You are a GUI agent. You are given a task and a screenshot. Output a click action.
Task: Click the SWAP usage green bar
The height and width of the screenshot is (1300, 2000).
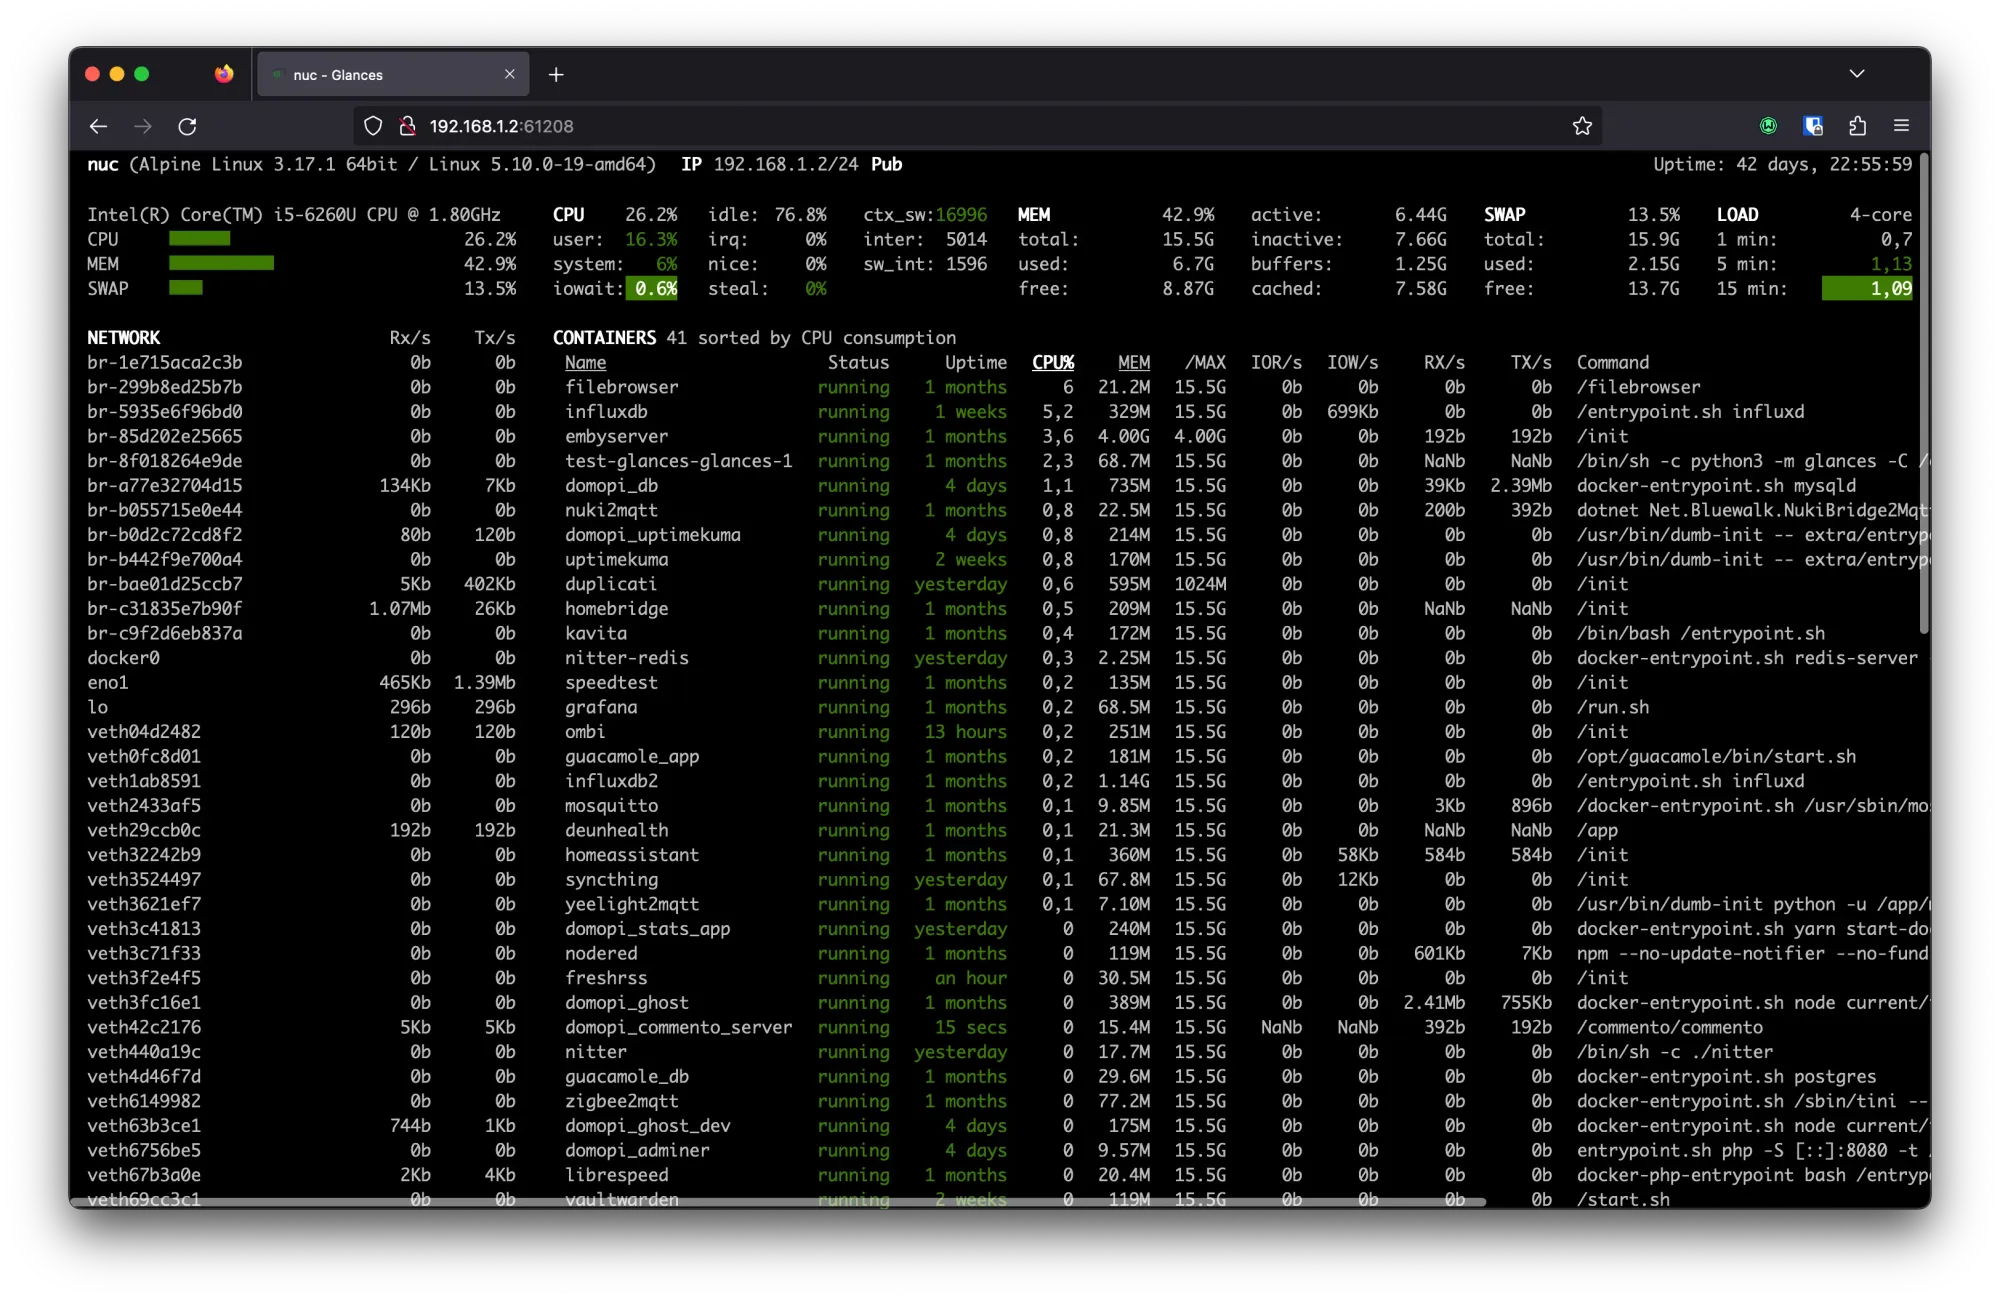point(186,288)
